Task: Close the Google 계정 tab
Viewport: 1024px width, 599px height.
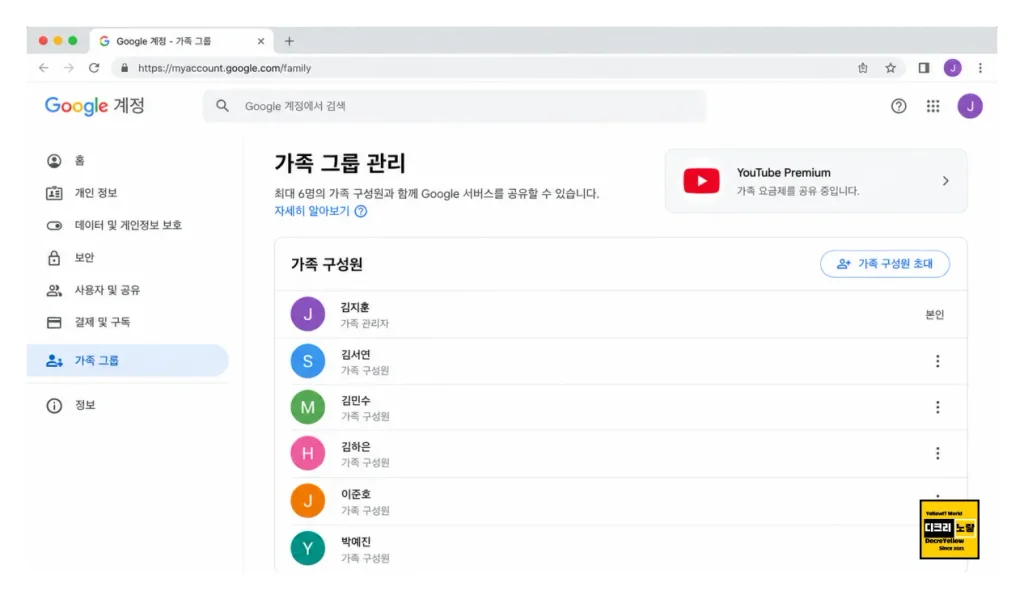Action: [x=261, y=41]
